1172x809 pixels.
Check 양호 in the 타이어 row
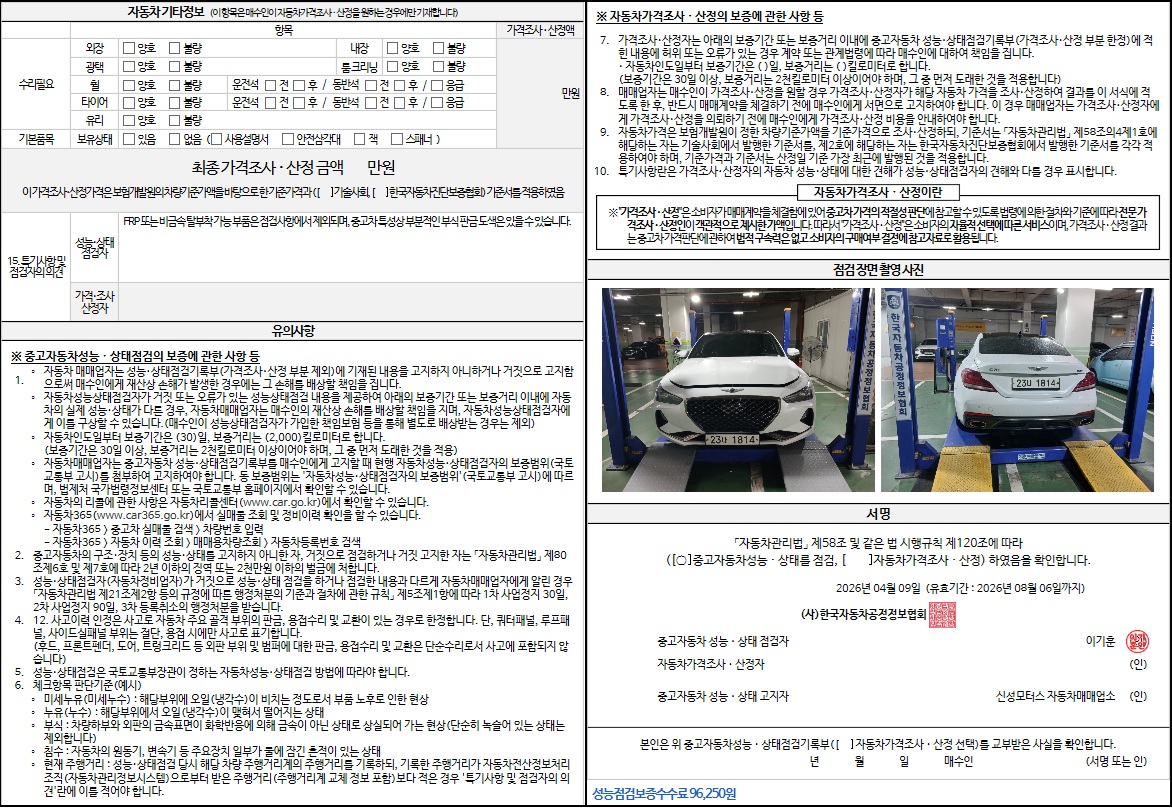[129, 102]
